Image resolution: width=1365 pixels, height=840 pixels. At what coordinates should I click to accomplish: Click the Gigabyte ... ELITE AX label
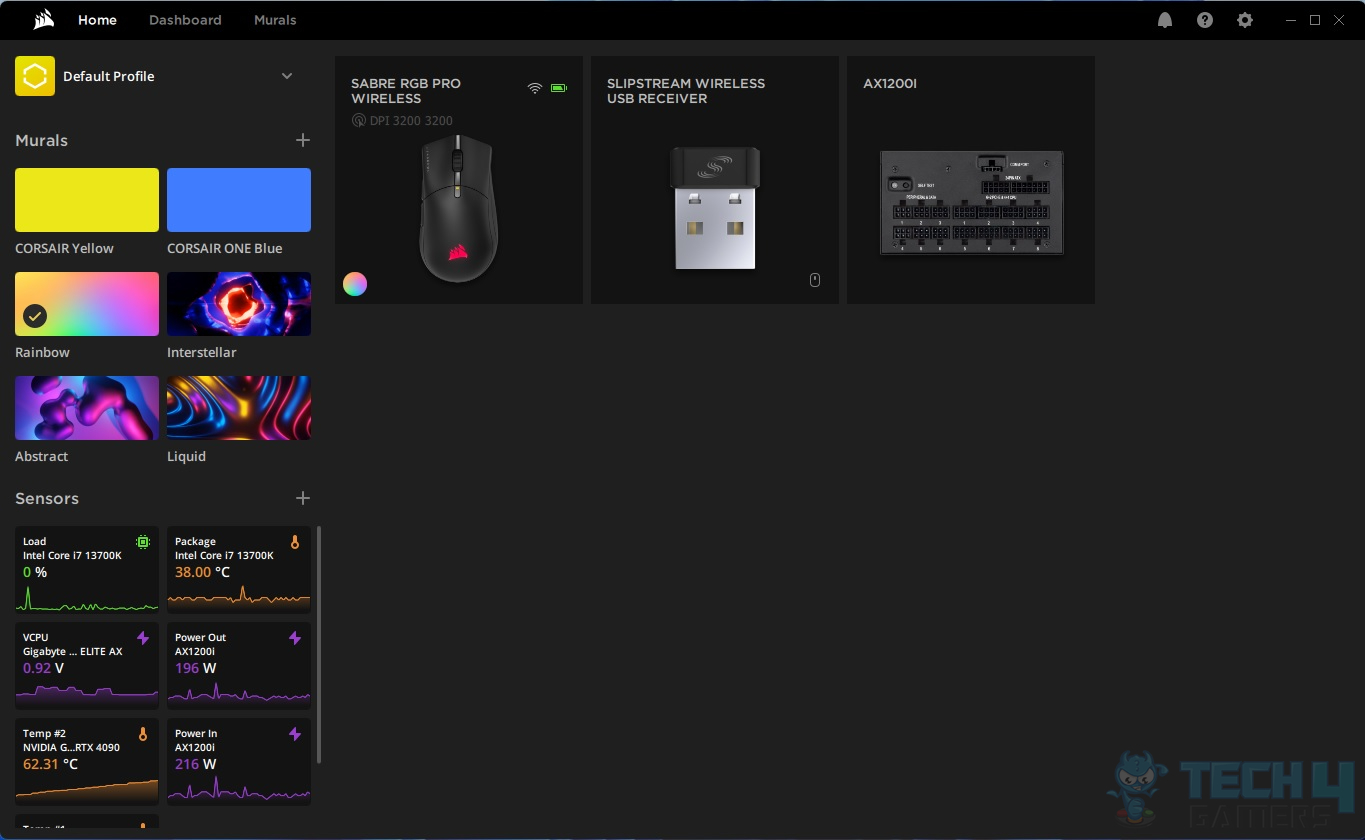pos(73,652)
